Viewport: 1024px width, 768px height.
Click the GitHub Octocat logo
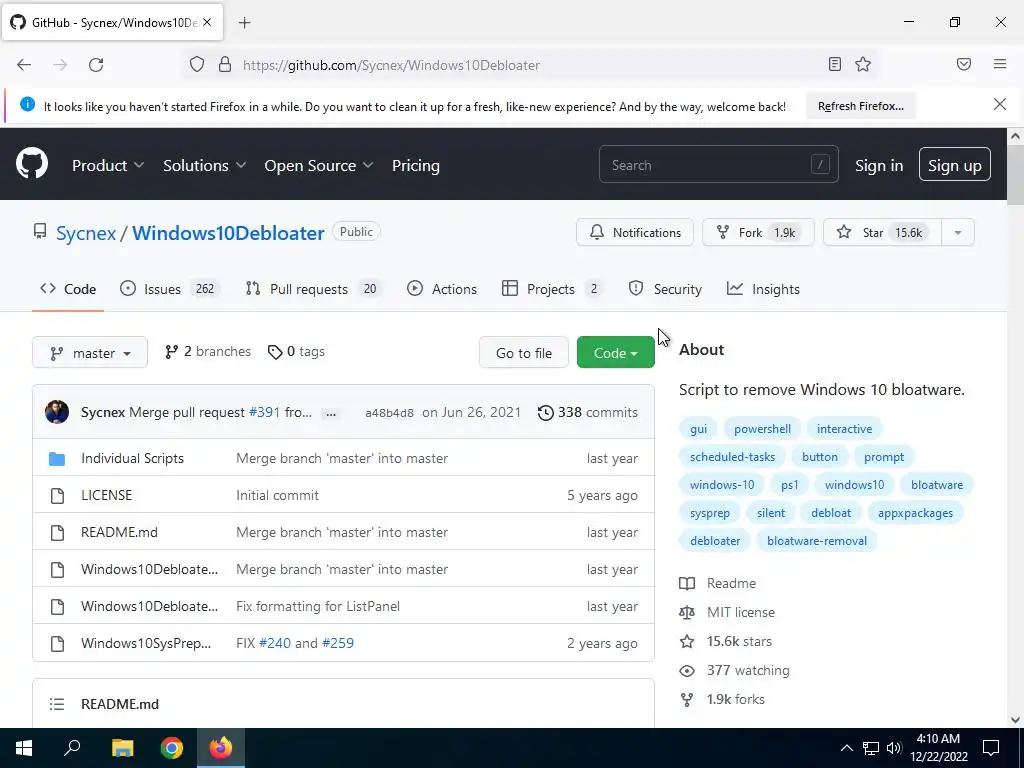32,163
